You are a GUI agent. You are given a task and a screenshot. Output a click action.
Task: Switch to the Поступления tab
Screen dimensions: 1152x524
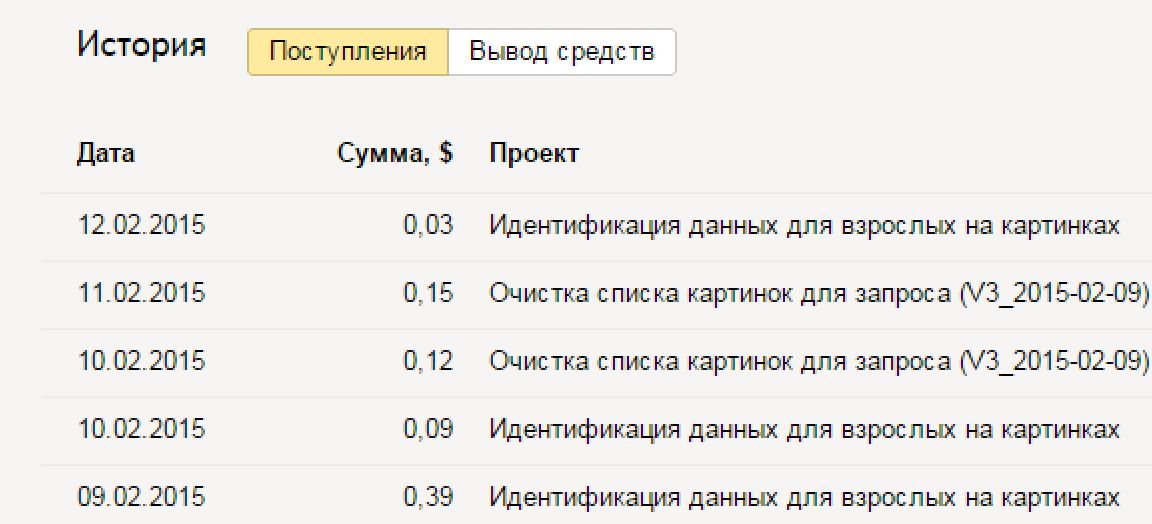pos(347,52)
